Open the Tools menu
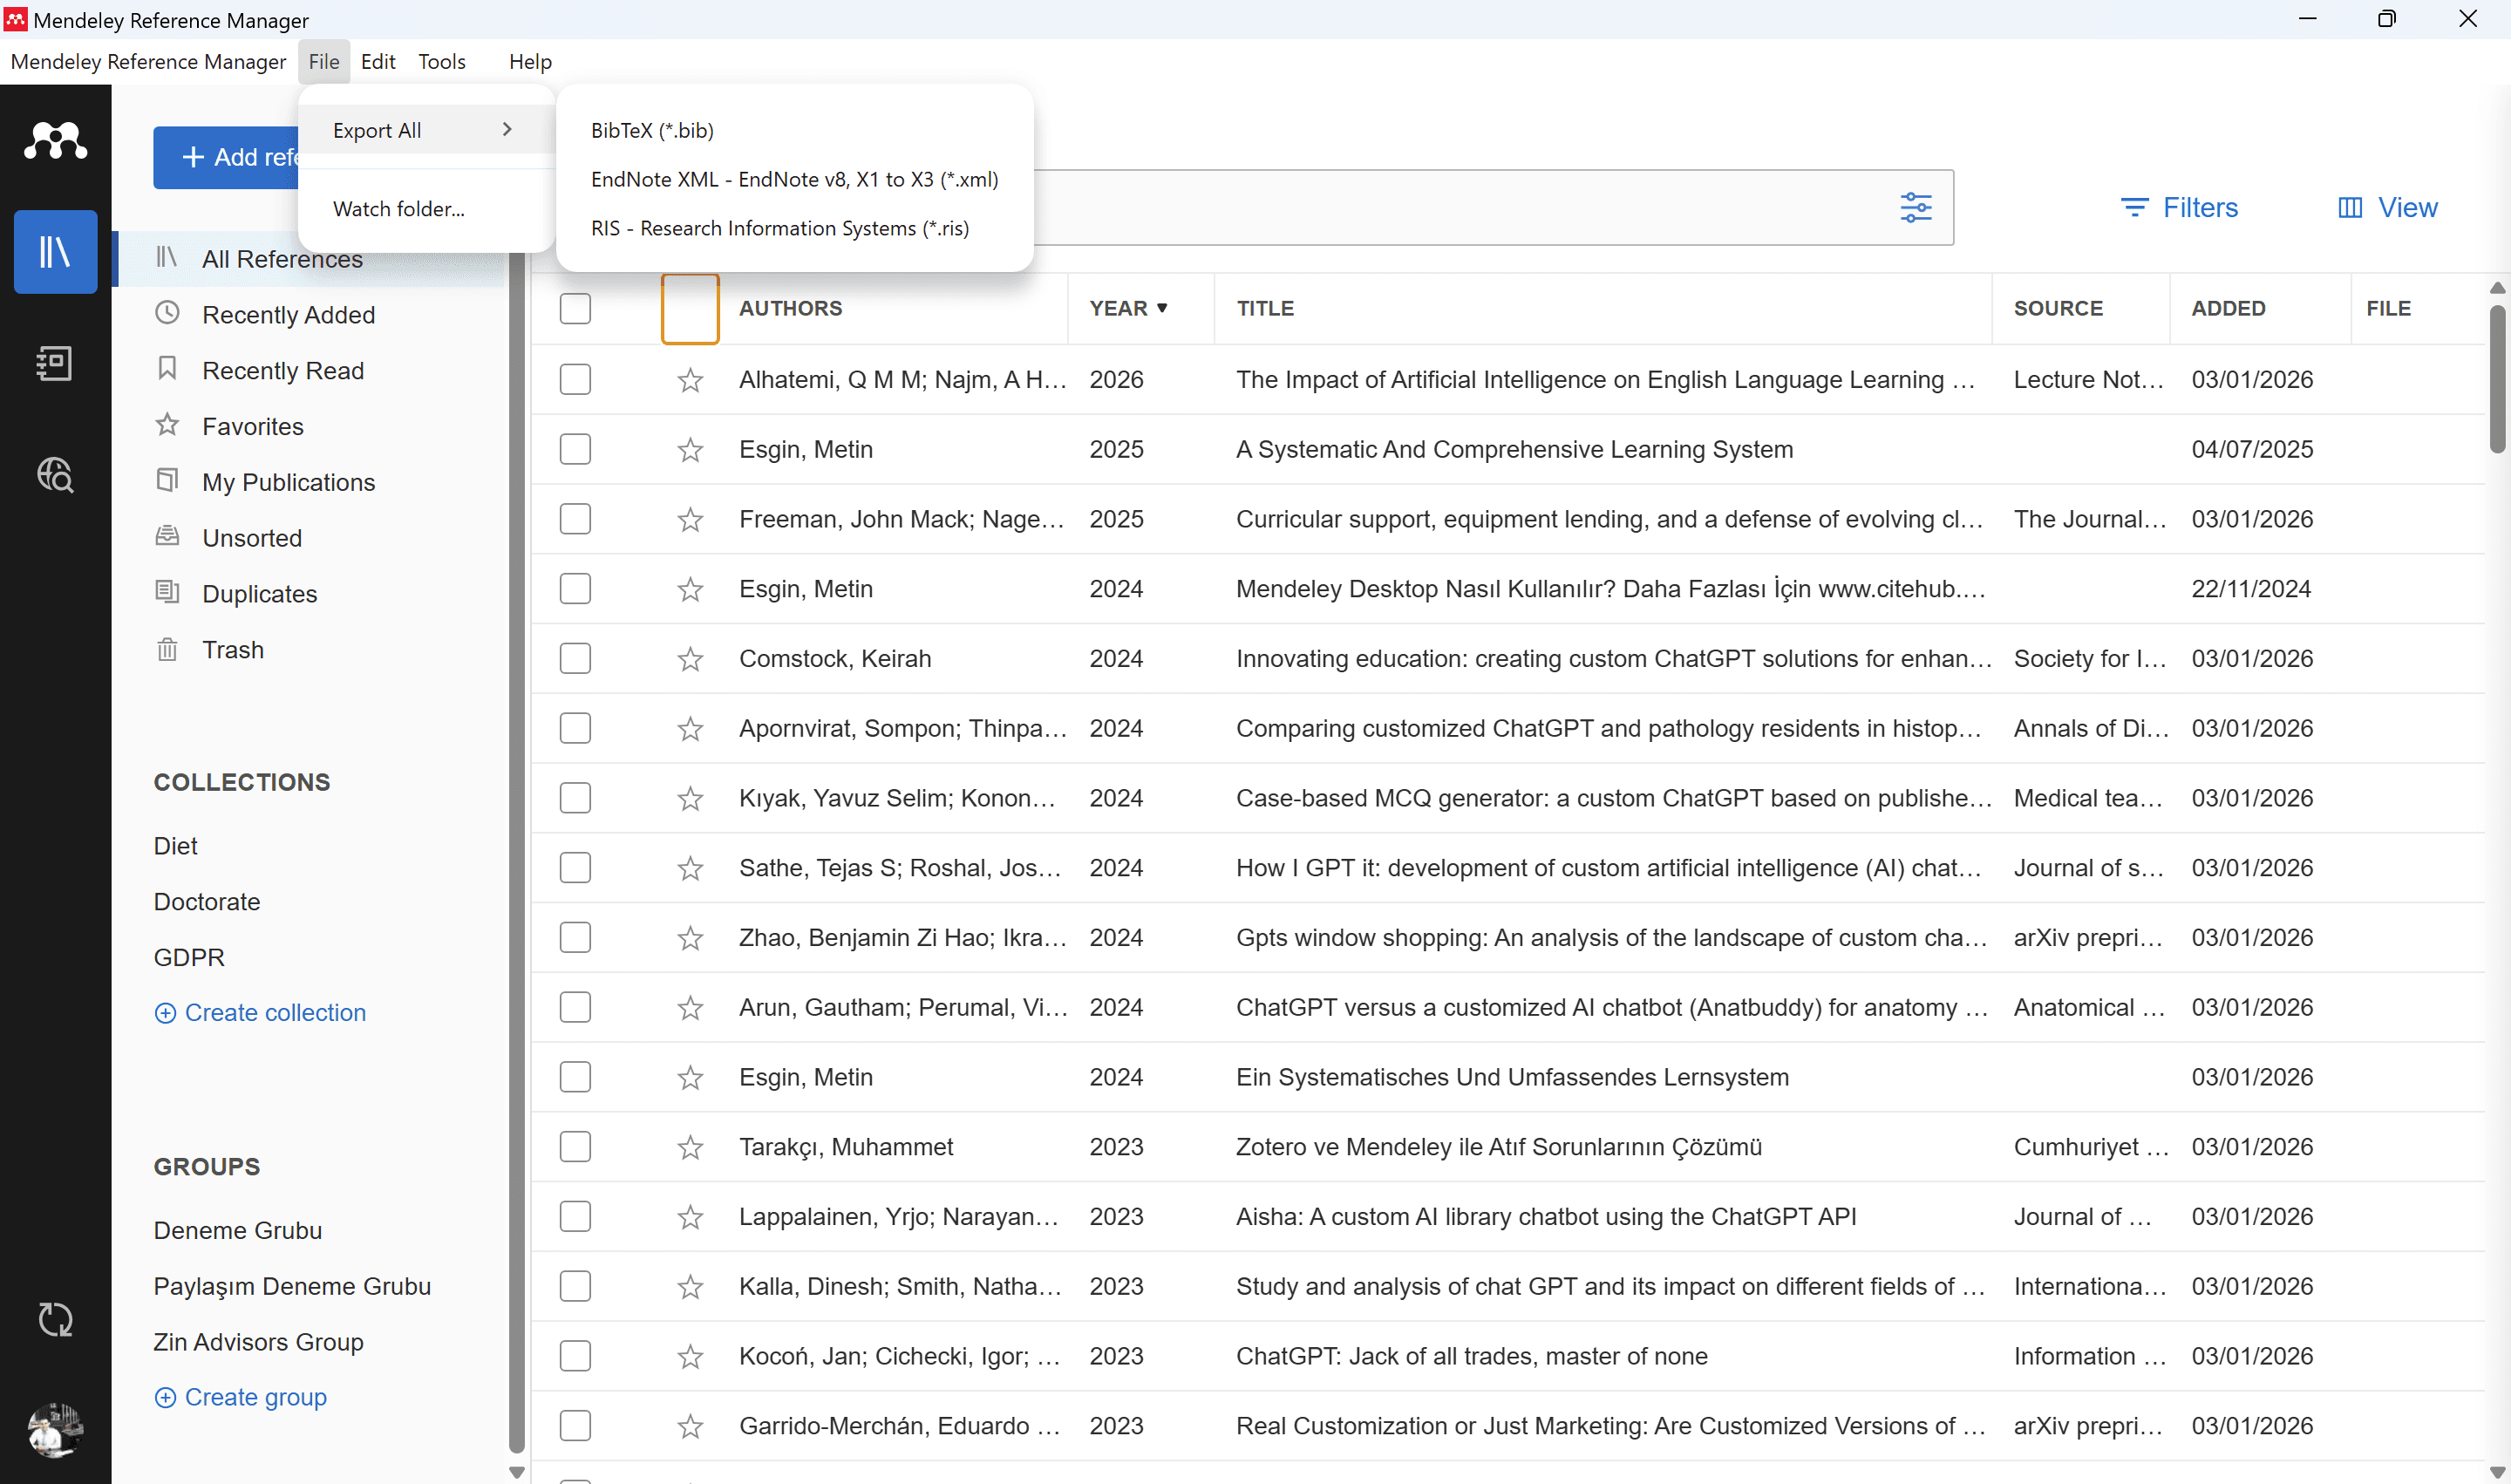Viewport: 2511px width, 1484px height. pyautogui.click(x=442, y=61)
